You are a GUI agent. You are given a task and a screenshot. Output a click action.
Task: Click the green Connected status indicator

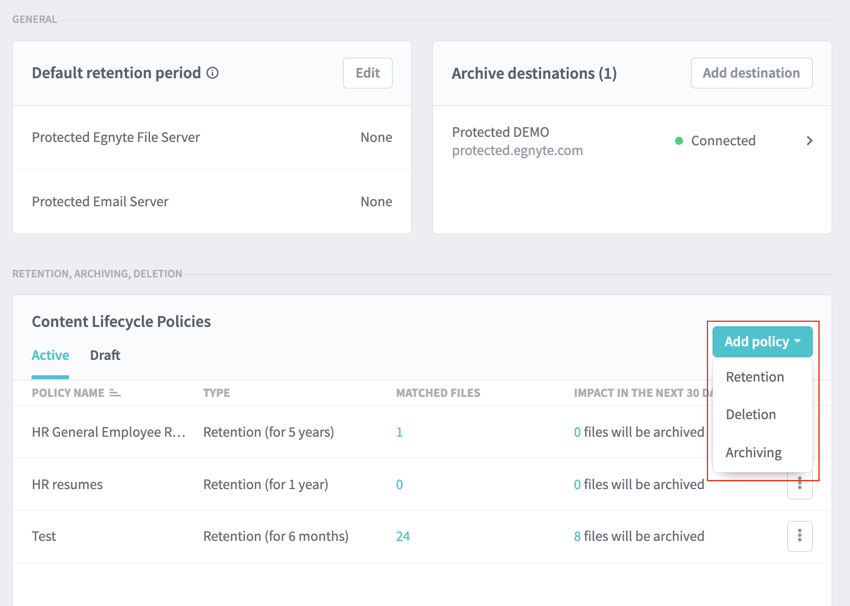point(679,141)
